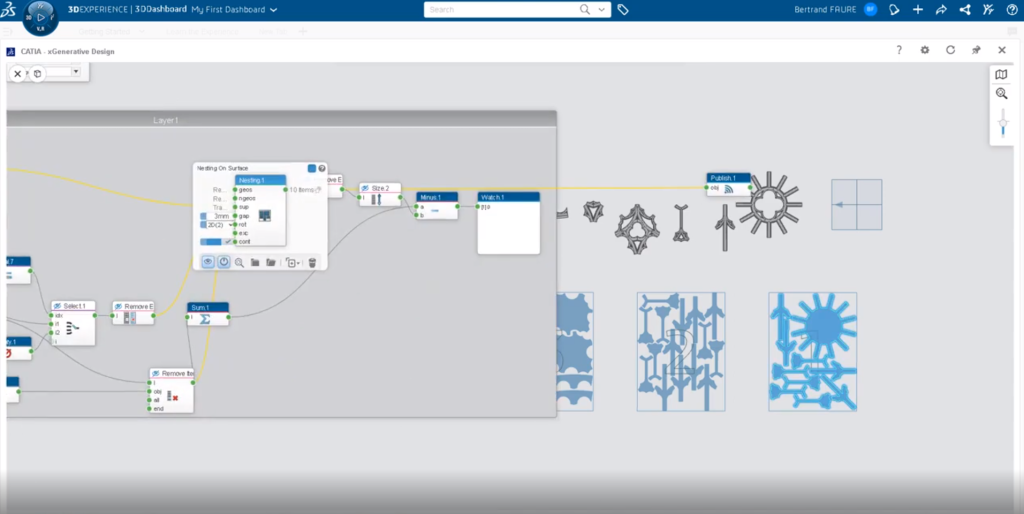Toggle hidden-eye icon on Size.2 node
This screenshot has height=514, width=1024.
point(366,188)
